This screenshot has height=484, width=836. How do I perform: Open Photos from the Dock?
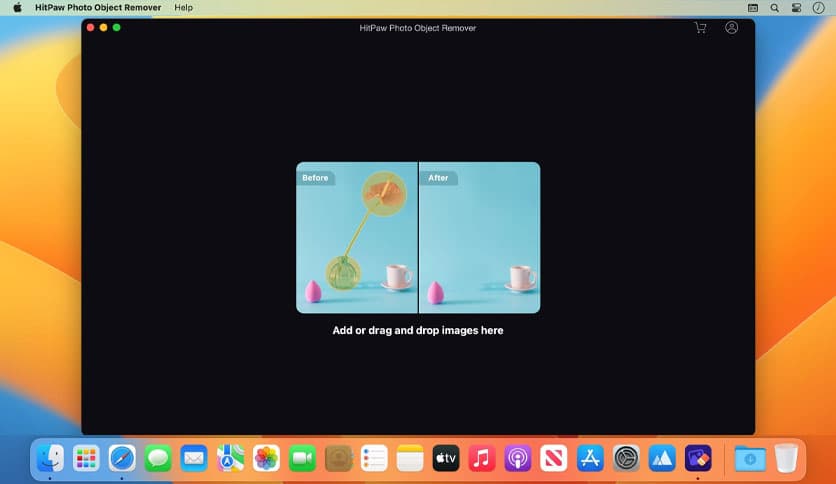coord(266,458)
